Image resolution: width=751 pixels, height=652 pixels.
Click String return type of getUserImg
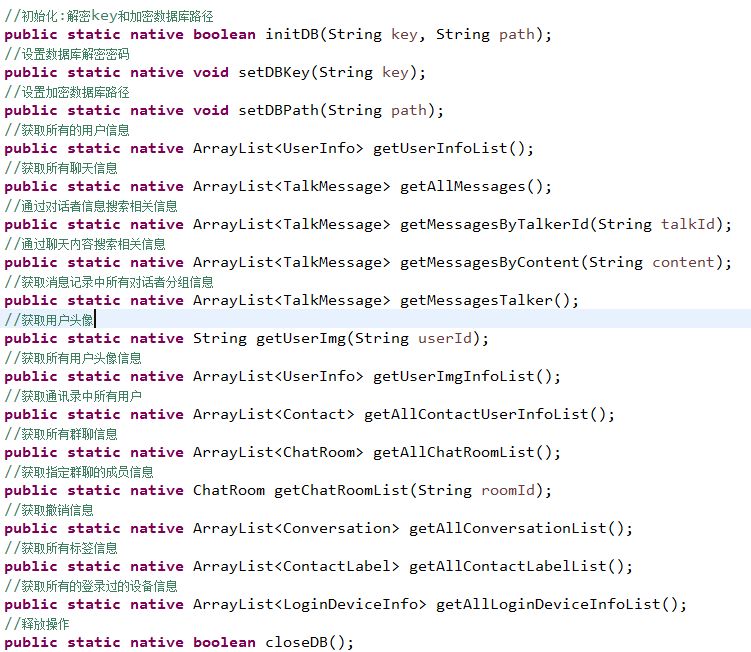point(220,339)
